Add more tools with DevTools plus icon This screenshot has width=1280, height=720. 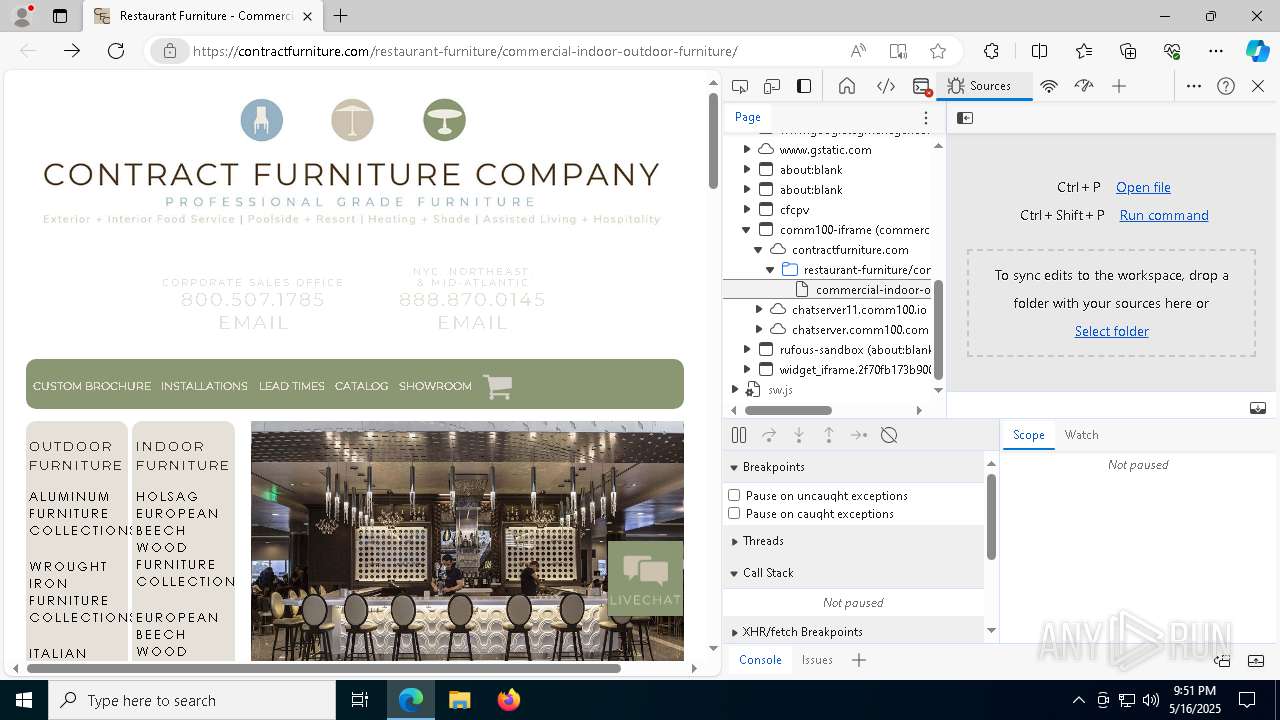1119,86
